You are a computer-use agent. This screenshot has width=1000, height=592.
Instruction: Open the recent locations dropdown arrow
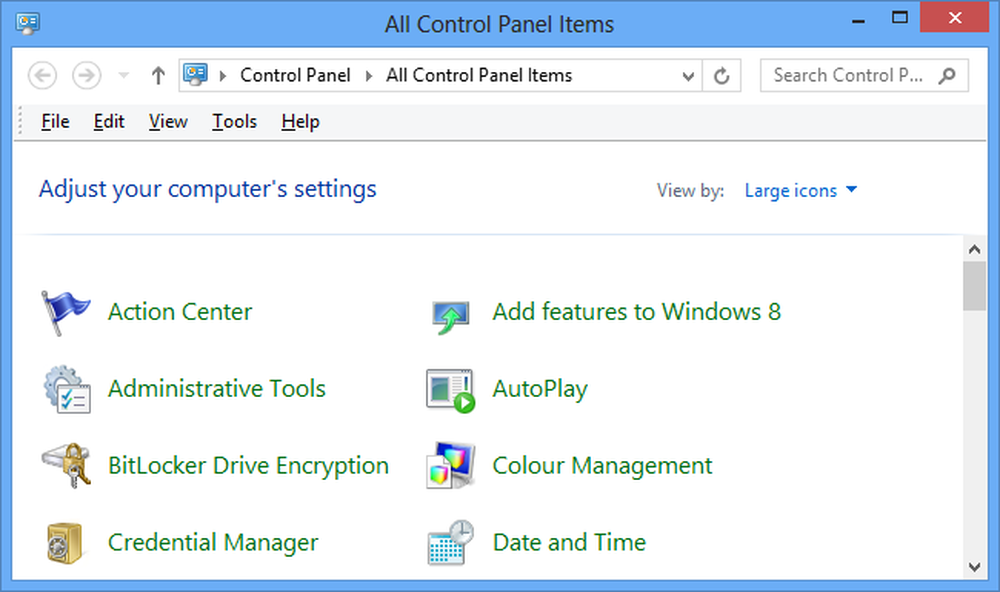click(x=124, y=75)
